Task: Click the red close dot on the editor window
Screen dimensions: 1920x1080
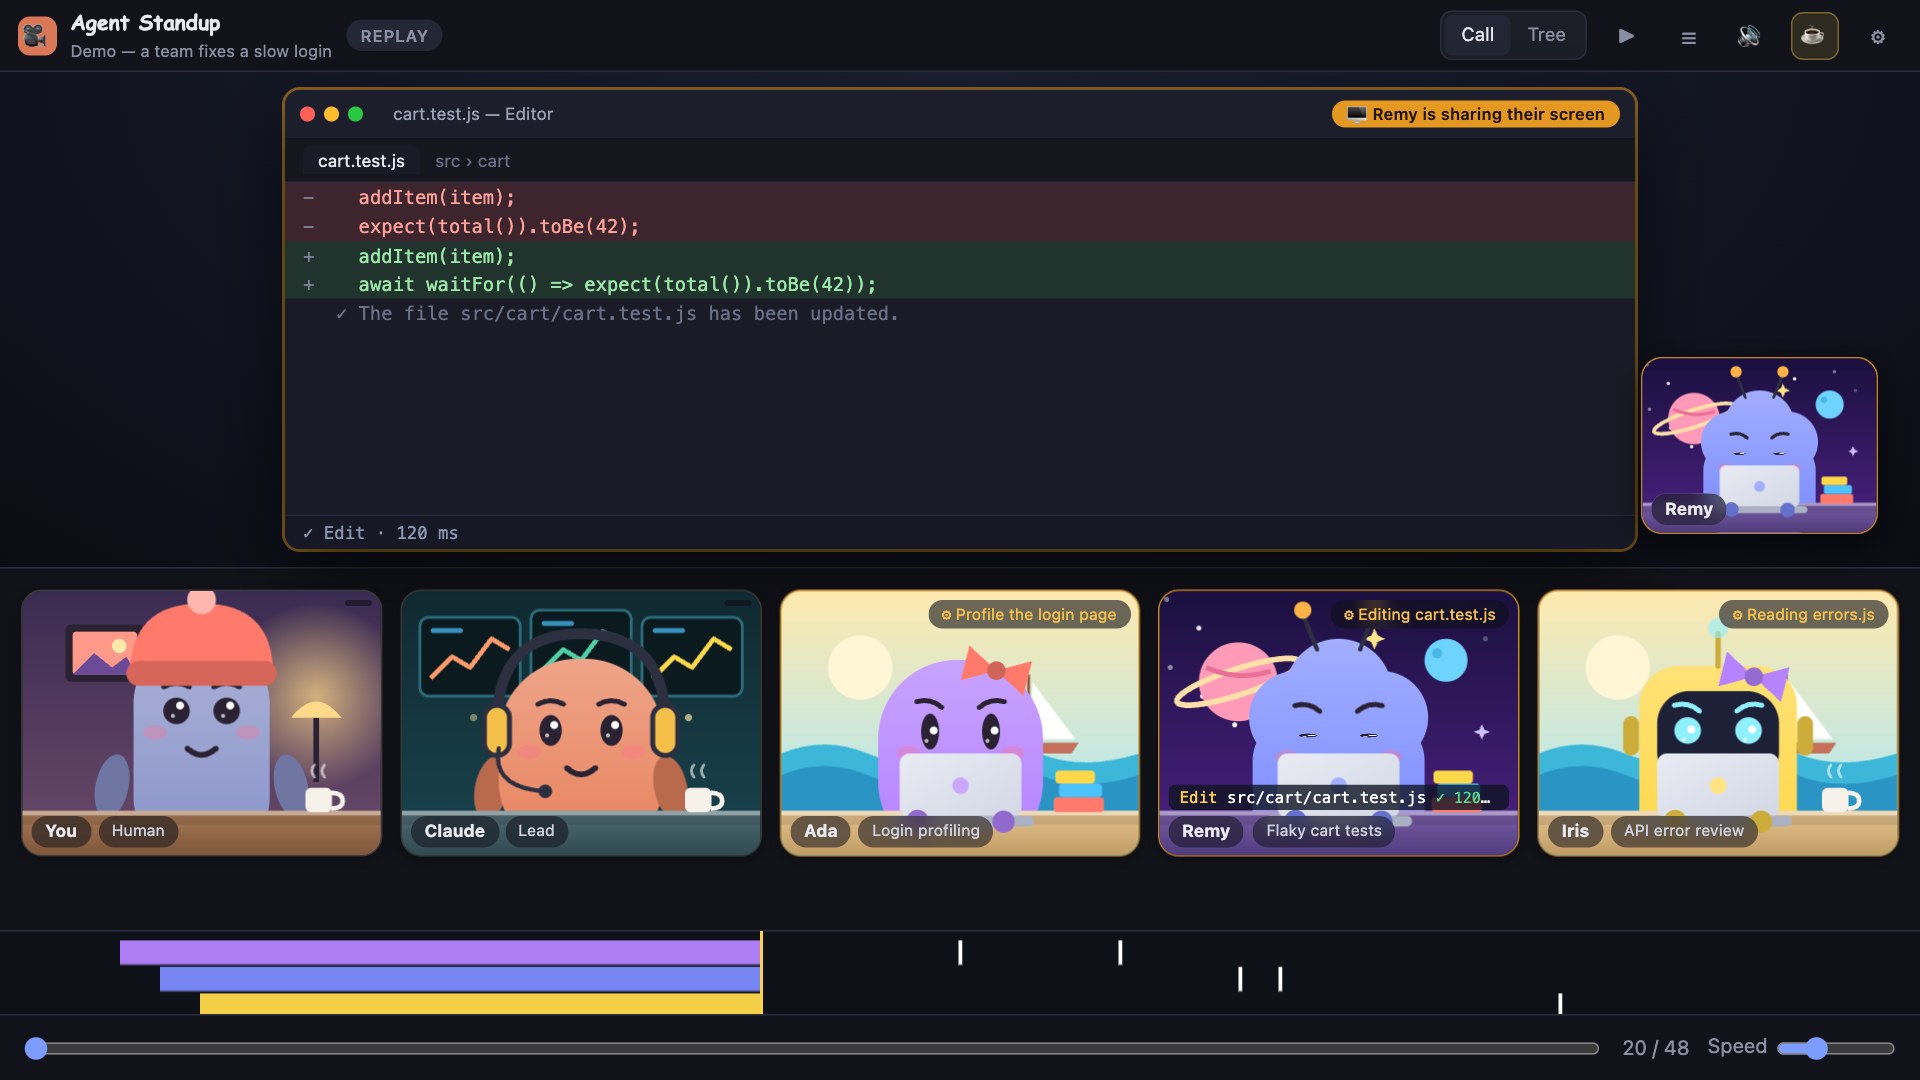Action: [307, 114]
